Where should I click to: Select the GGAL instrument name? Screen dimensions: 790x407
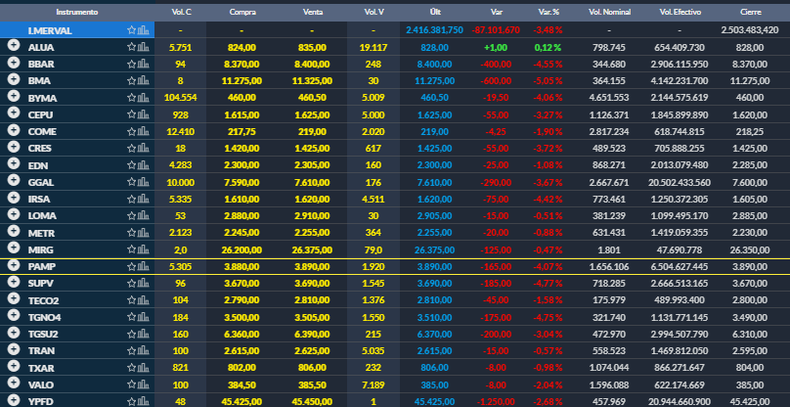(x=41, y=182)
